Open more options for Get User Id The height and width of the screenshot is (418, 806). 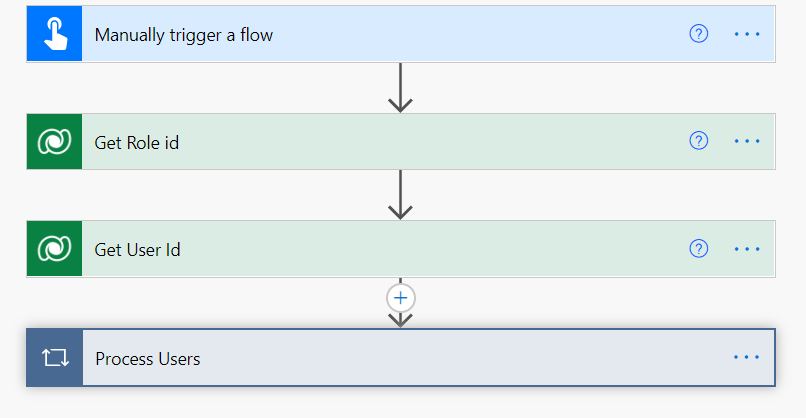747,249
